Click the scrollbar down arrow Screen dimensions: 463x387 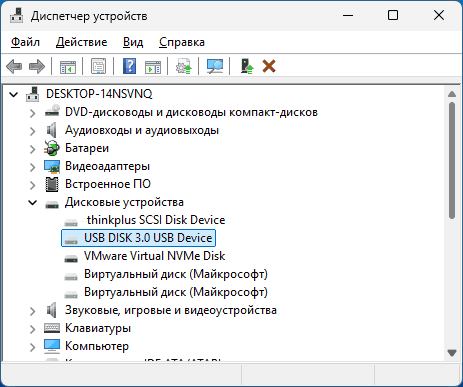pos(452,353)
